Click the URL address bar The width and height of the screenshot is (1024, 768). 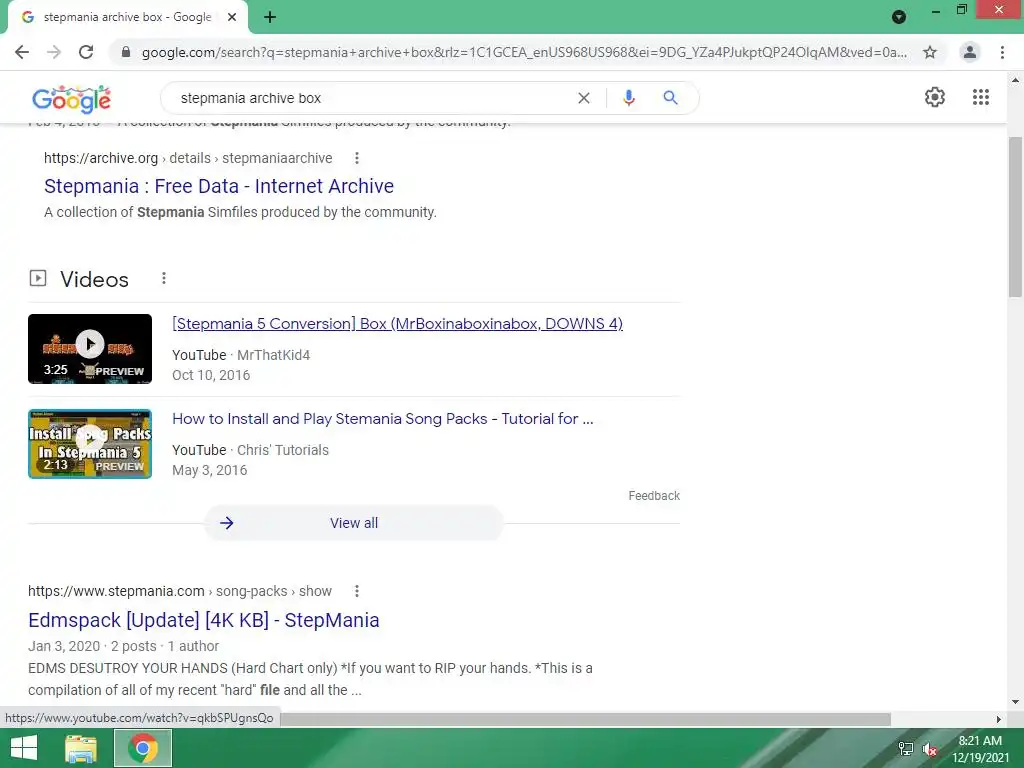524,52
